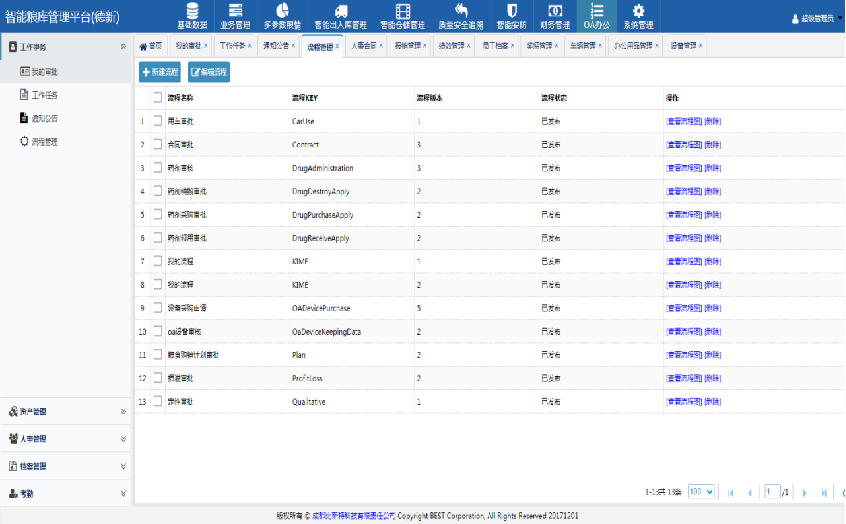
Task: Open the page size dropdown showing 100
Action: coord(701,492)
